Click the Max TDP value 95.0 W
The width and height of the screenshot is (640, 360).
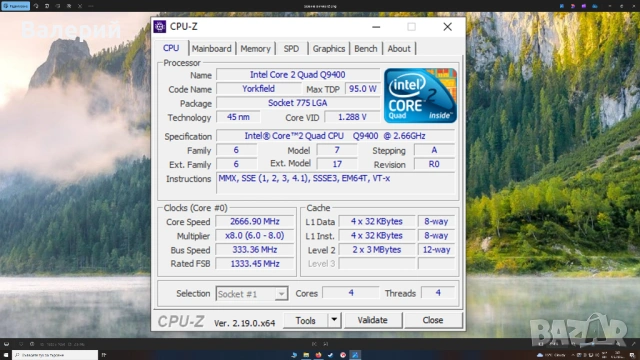(x=362, y=89)
